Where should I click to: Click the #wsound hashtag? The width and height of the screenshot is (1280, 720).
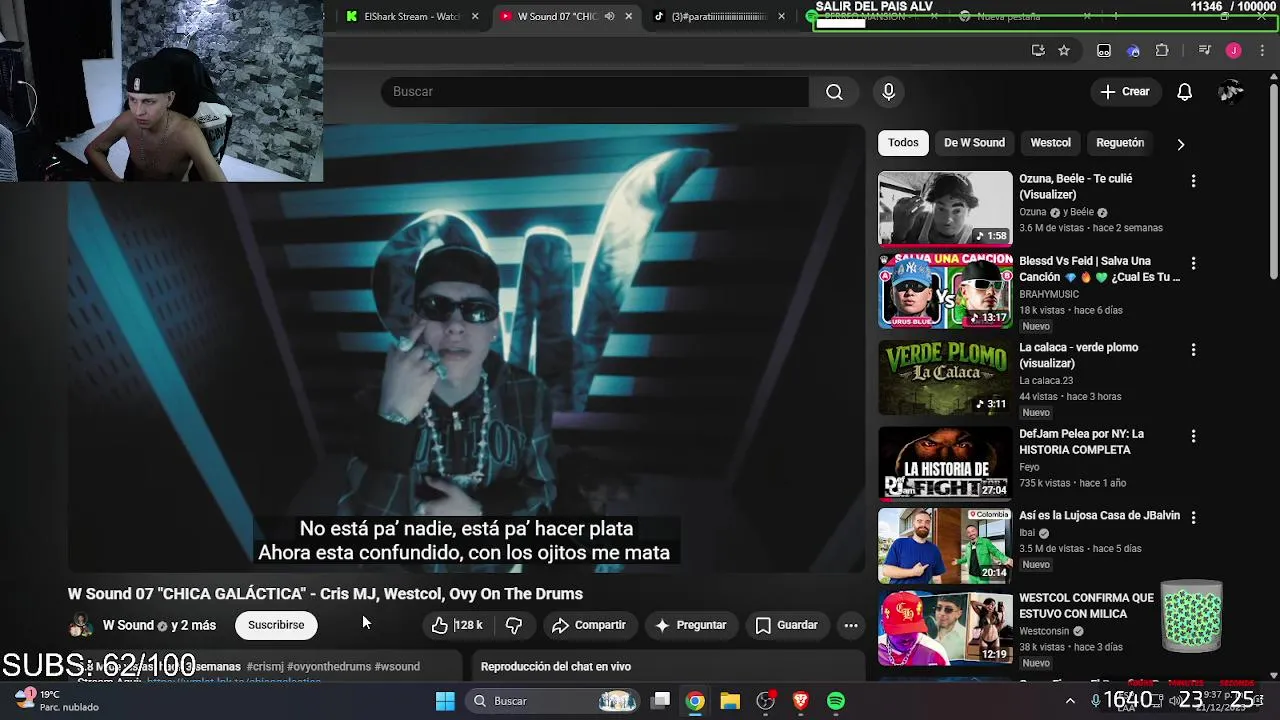coord(397,666)
